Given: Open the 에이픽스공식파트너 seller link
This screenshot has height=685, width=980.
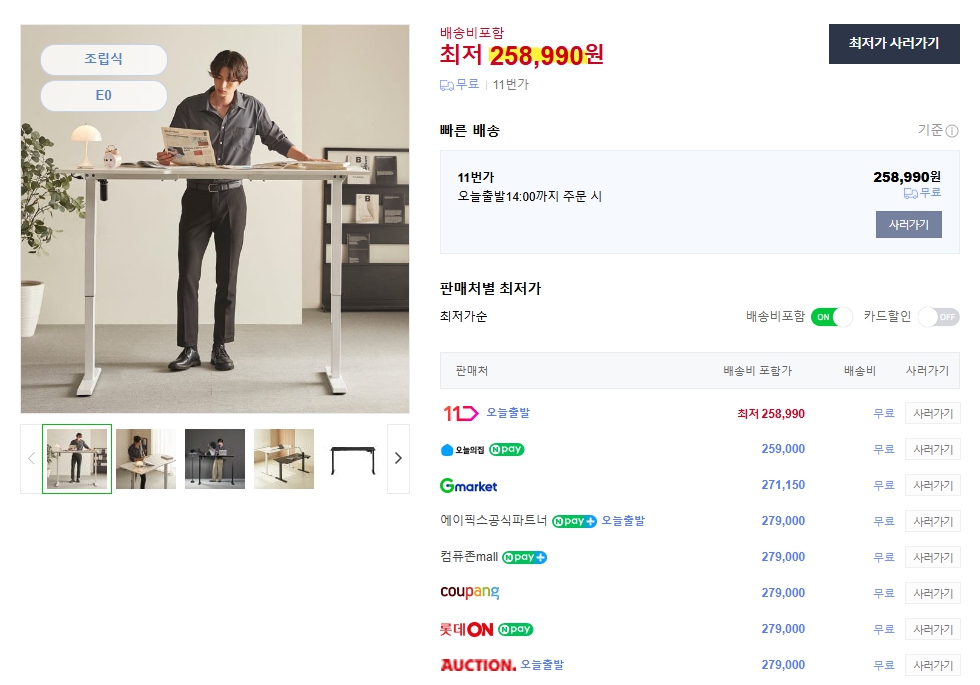Looking at the screenshot, I should [x=494, y=521].
